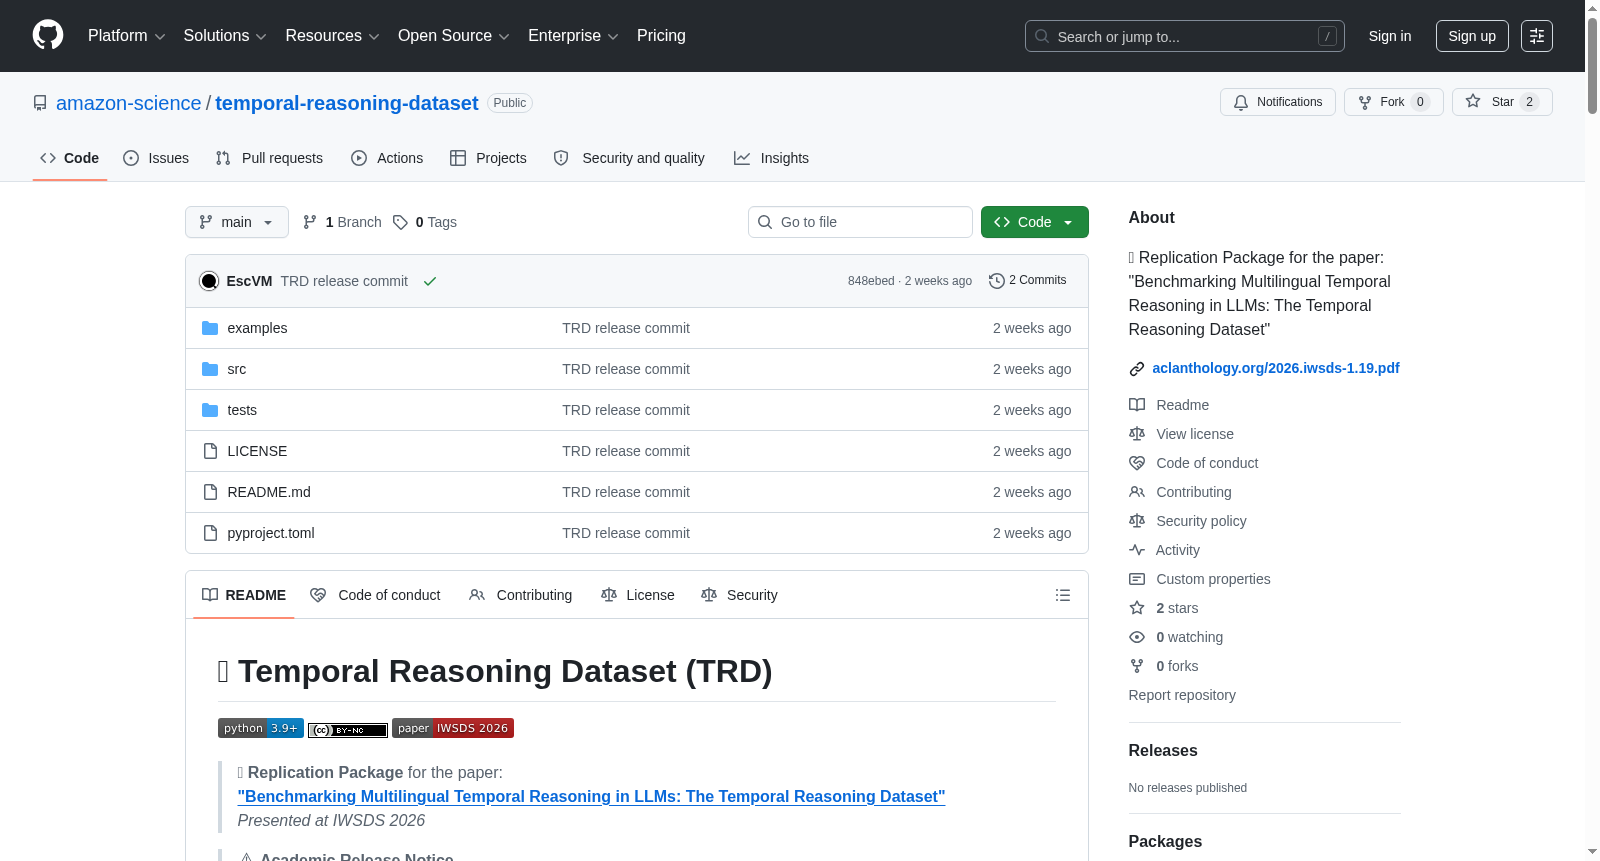Click the green check commit status icon
Image resolution: width=1600 pixels, height=861 pixels.
[x=430, y=281]
